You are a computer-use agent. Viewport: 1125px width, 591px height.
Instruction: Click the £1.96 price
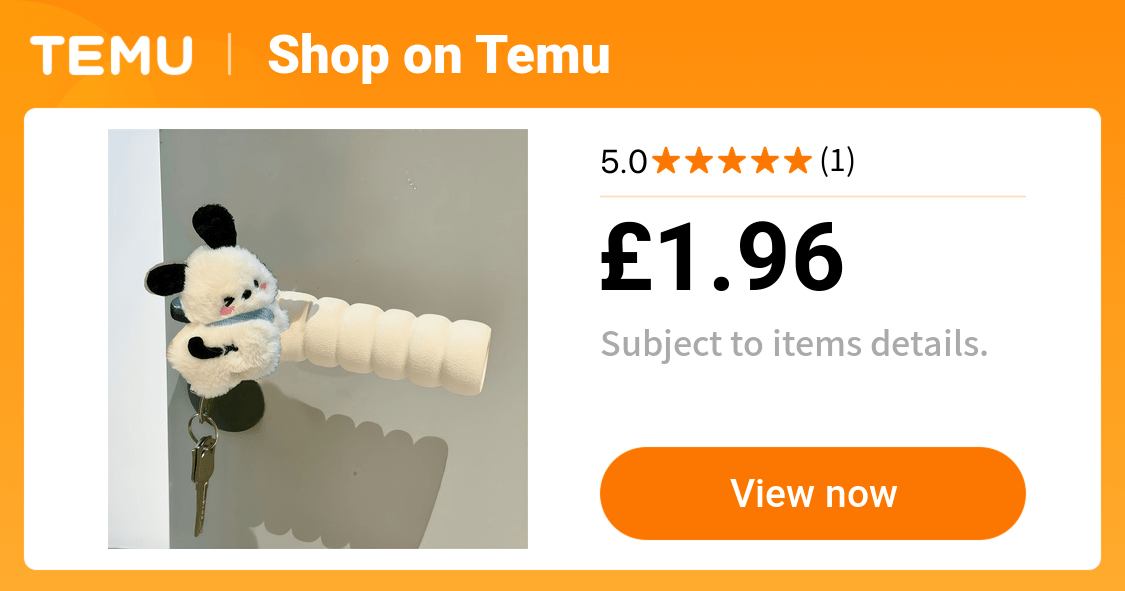point(722,257)
